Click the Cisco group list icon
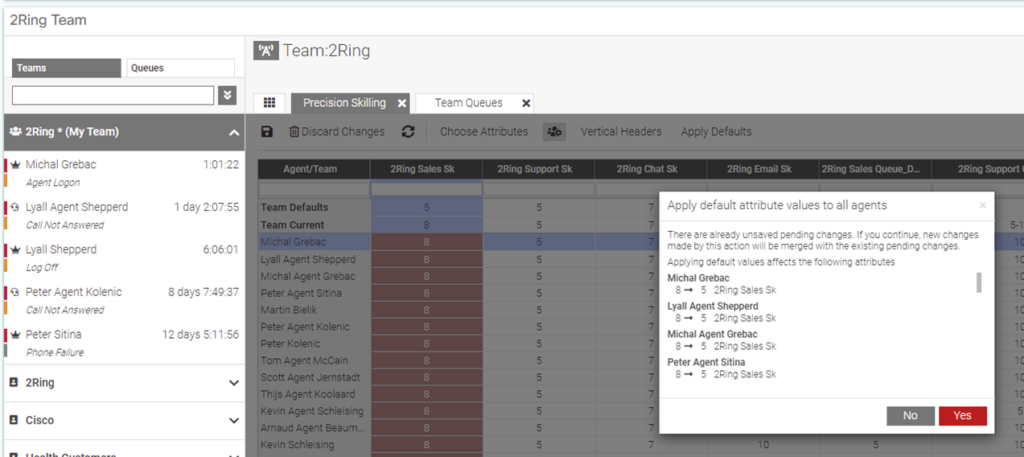The height and width of the screenshot is (457, 1024). (x=14, y=420)
